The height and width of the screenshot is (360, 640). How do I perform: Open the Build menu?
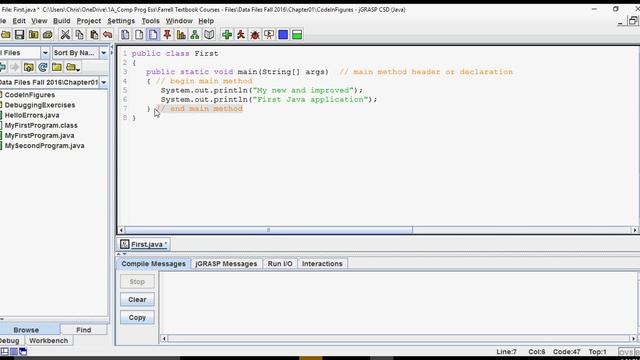point(62,21)
